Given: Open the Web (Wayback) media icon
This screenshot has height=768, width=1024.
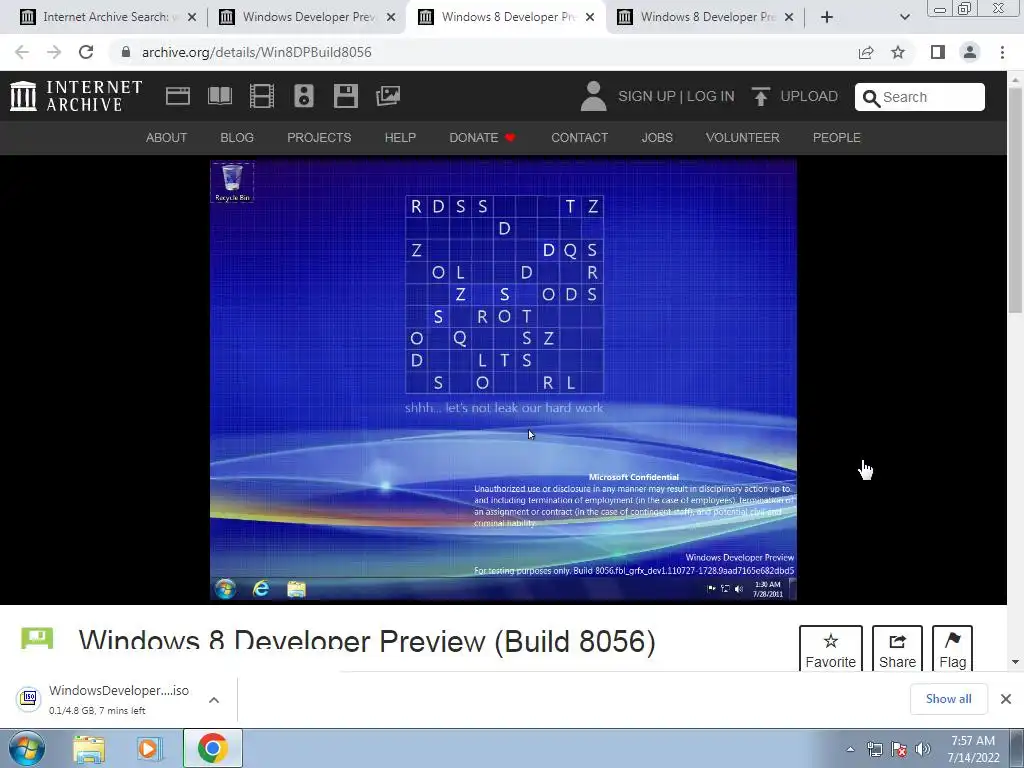Looking at the screenshot, I should tap(178, 96).
